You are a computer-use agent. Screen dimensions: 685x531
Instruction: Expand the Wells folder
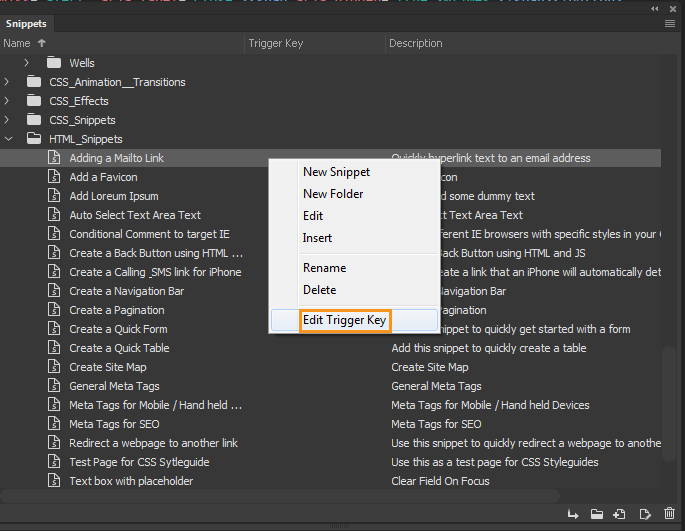point(27,63)
